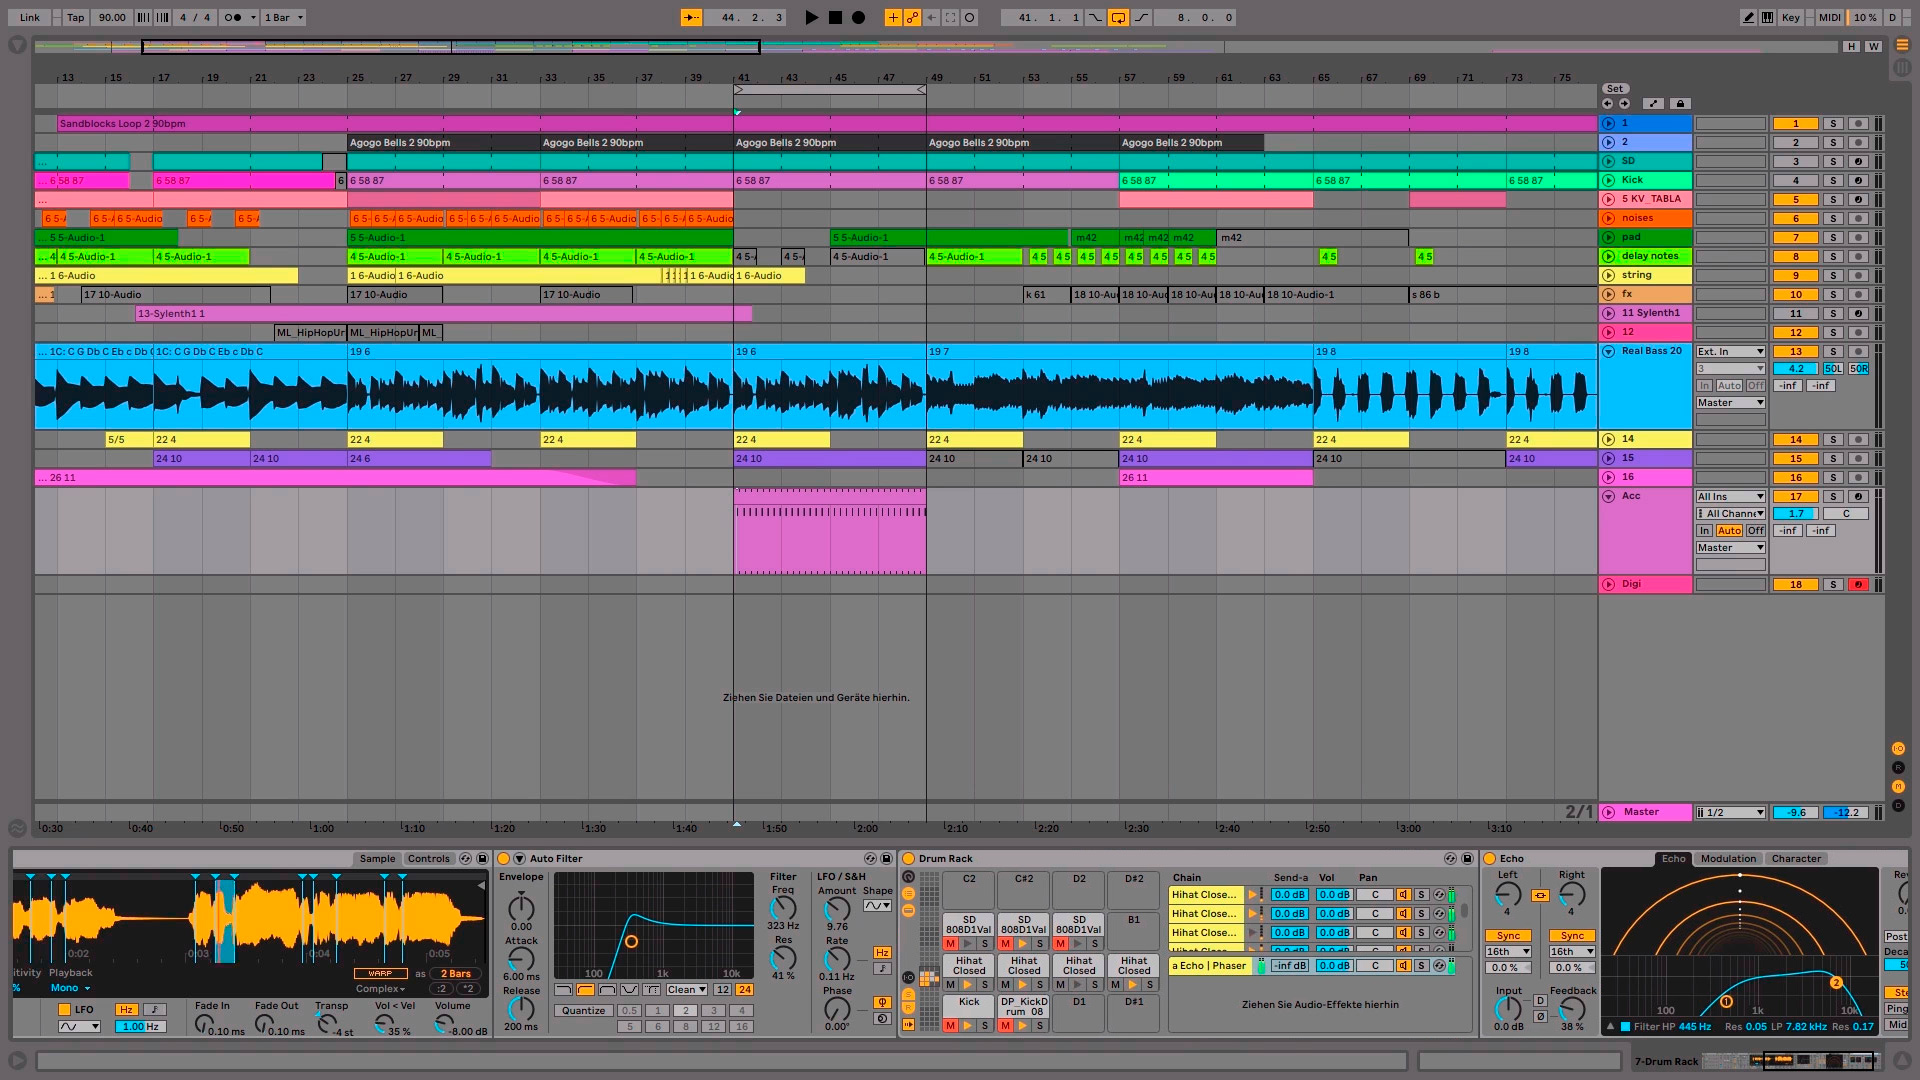Open Echo device's Modulation tab
This screenshot has height=1080, width=1920.
(x=1728, y=858)
